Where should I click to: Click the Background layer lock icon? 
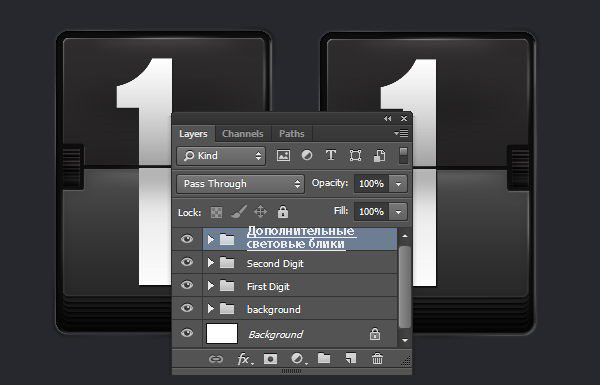coord(375,334)
